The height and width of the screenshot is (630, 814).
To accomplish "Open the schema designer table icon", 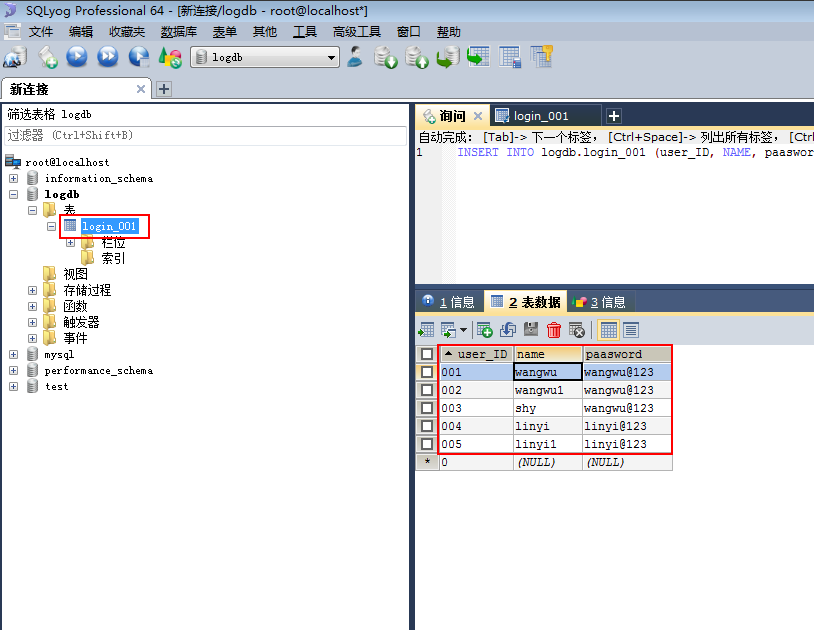I will [x=510, y=57].
